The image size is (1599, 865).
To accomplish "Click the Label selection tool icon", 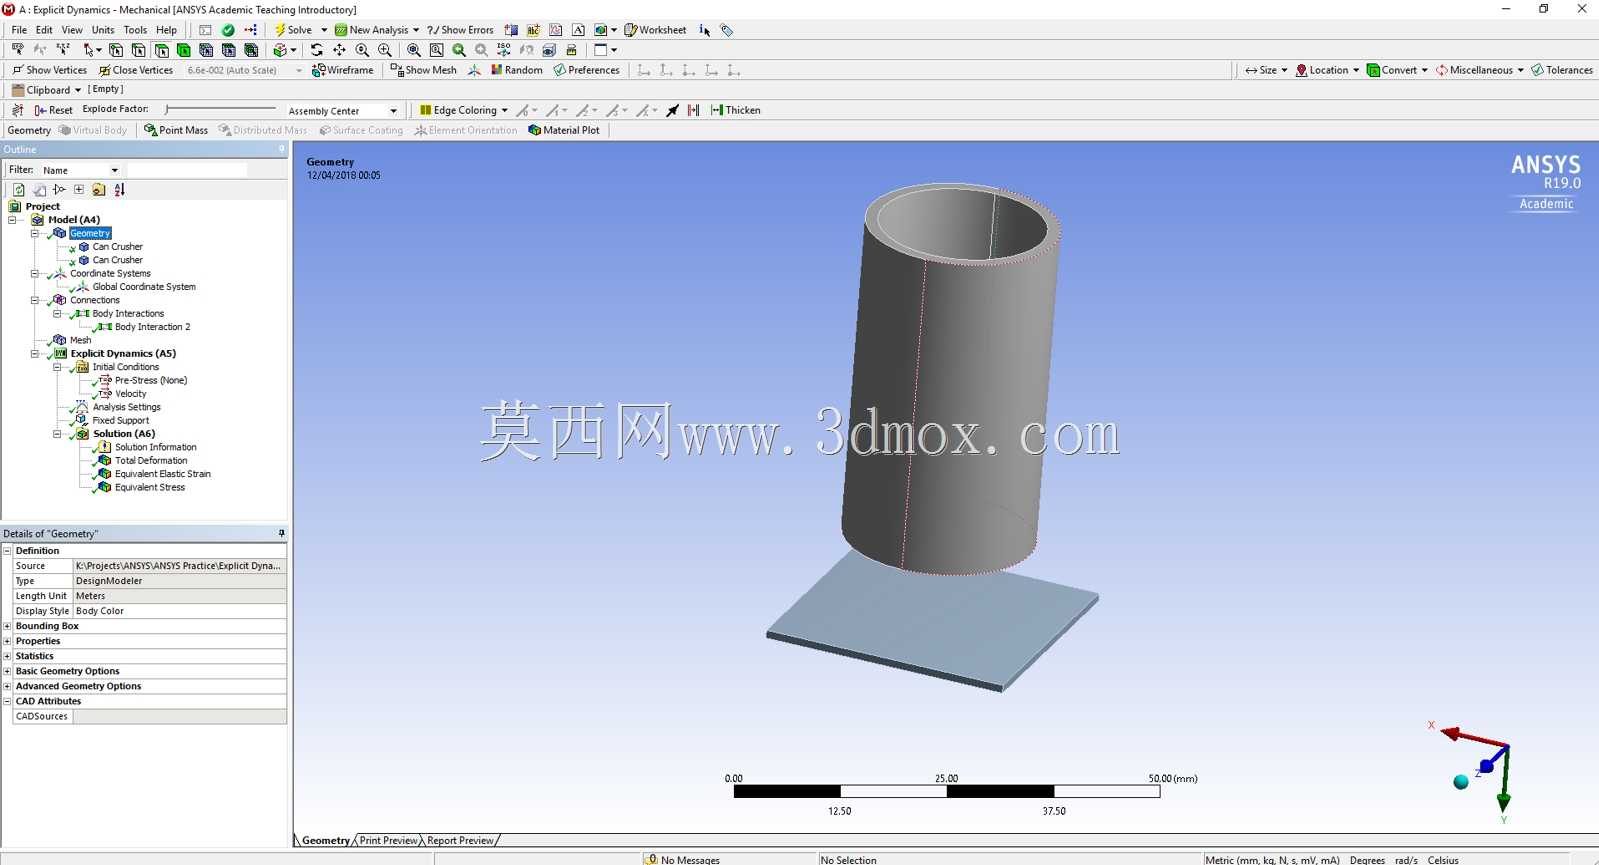I will tap(18, 50).
